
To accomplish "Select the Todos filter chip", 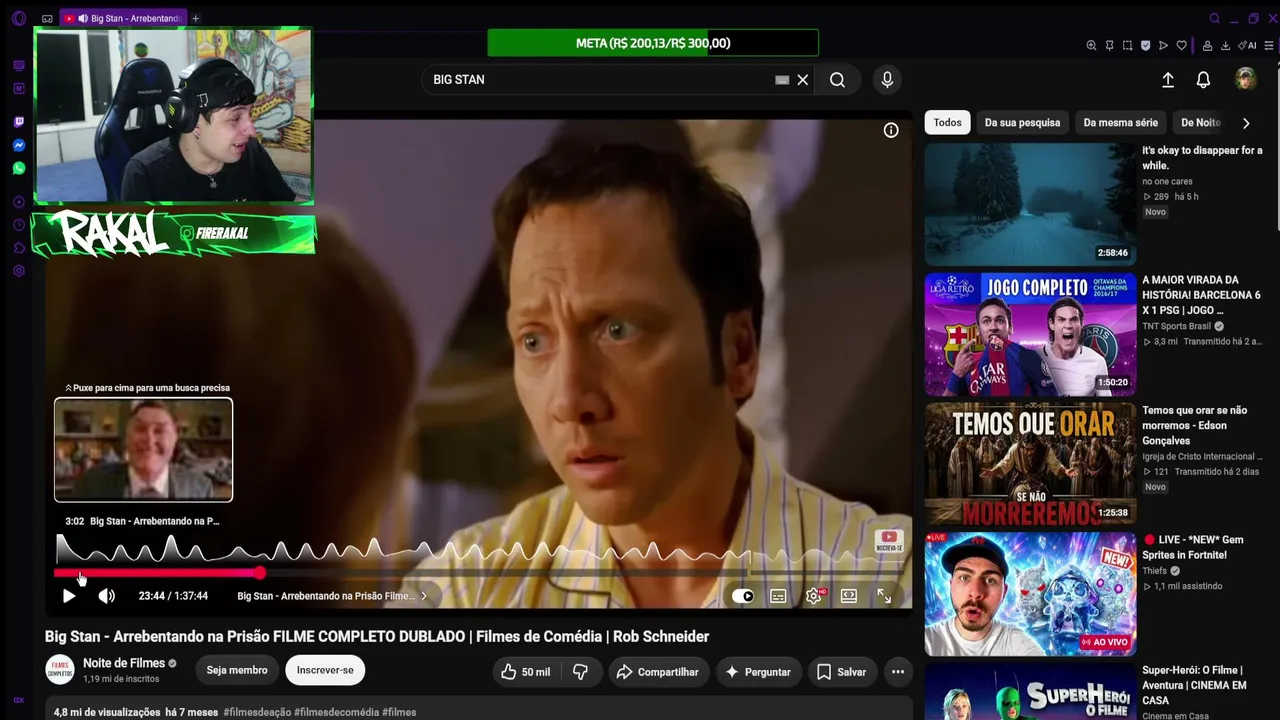I will coord(947,123).
